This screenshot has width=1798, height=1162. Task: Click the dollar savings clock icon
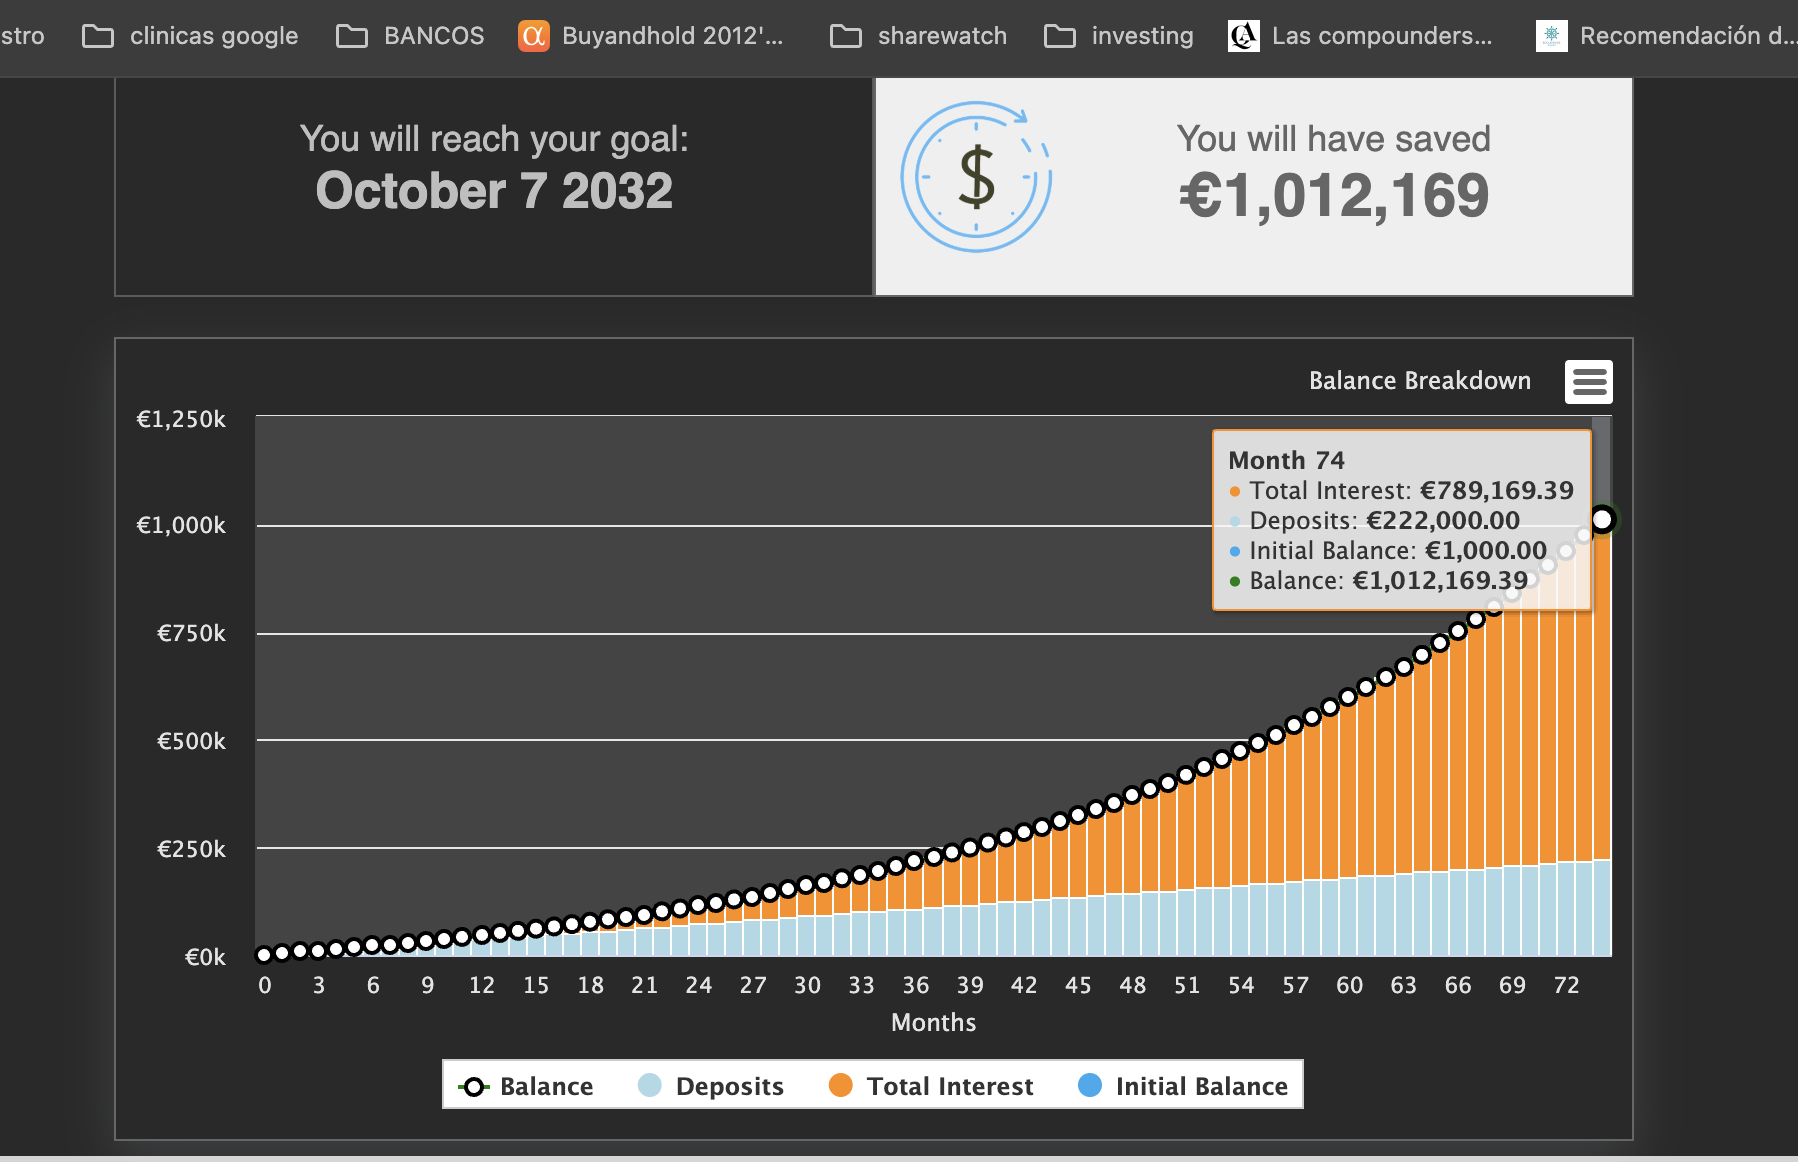click(x=977, y=177)
